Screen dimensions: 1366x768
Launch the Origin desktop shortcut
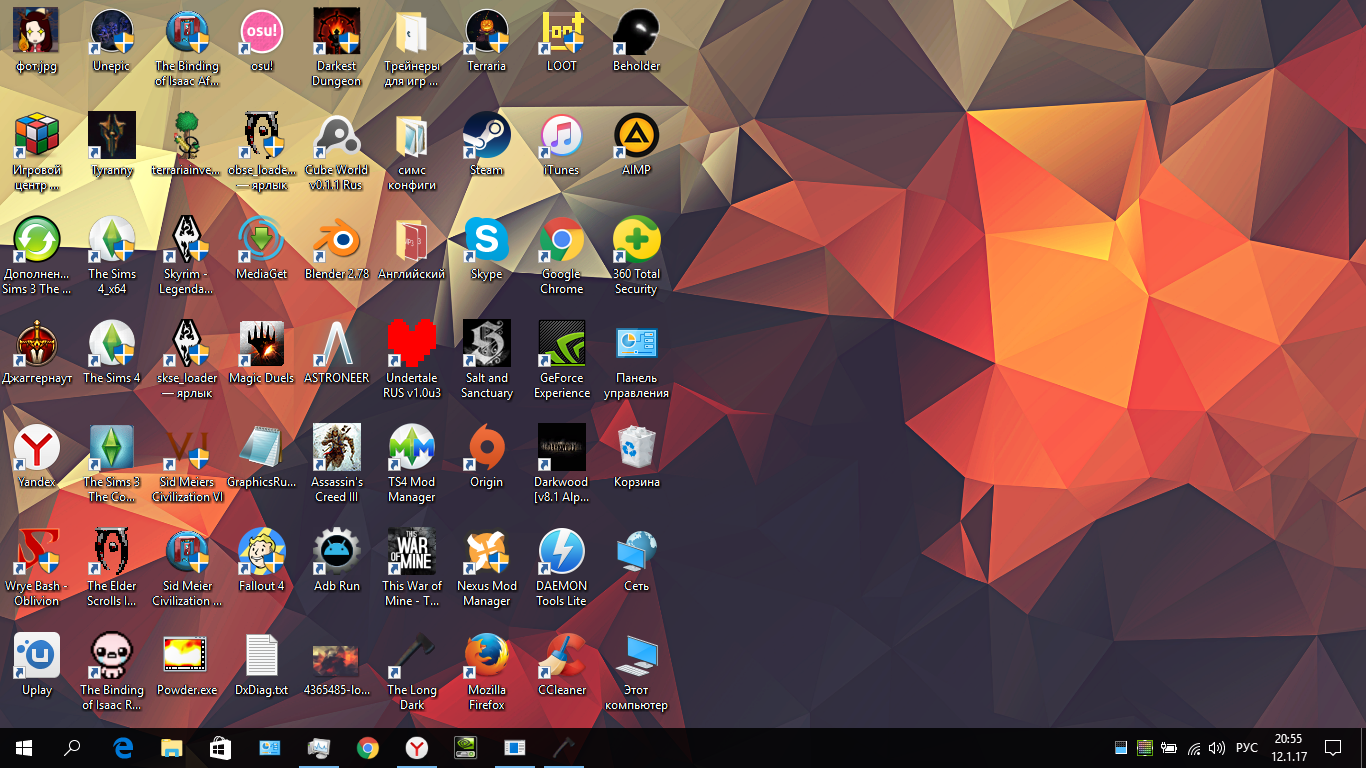click(487, 448)
